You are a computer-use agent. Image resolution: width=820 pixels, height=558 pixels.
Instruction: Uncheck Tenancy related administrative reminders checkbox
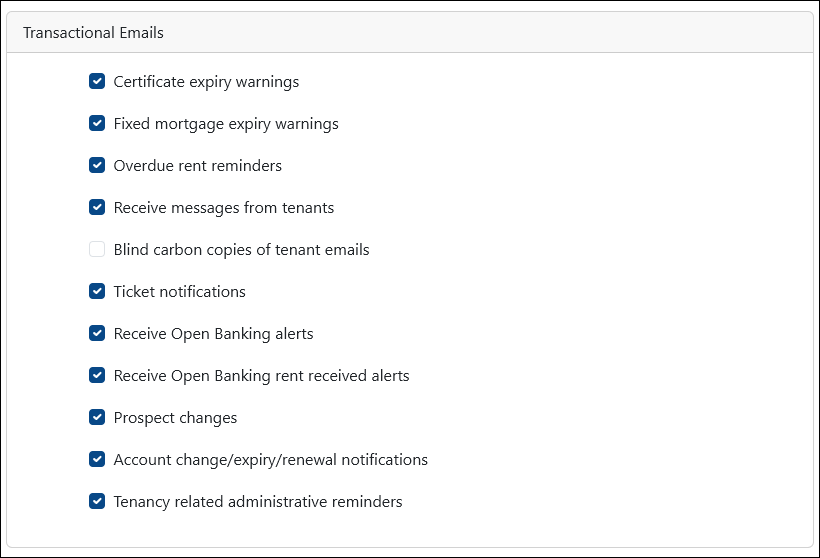coord(97,501)
